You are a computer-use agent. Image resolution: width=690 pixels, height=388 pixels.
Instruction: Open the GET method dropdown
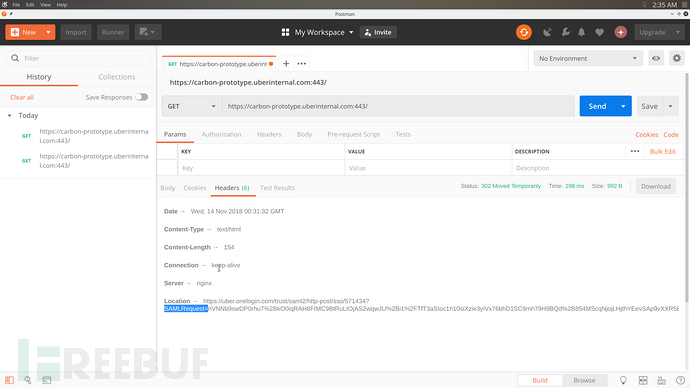click(x=191, y=106)
